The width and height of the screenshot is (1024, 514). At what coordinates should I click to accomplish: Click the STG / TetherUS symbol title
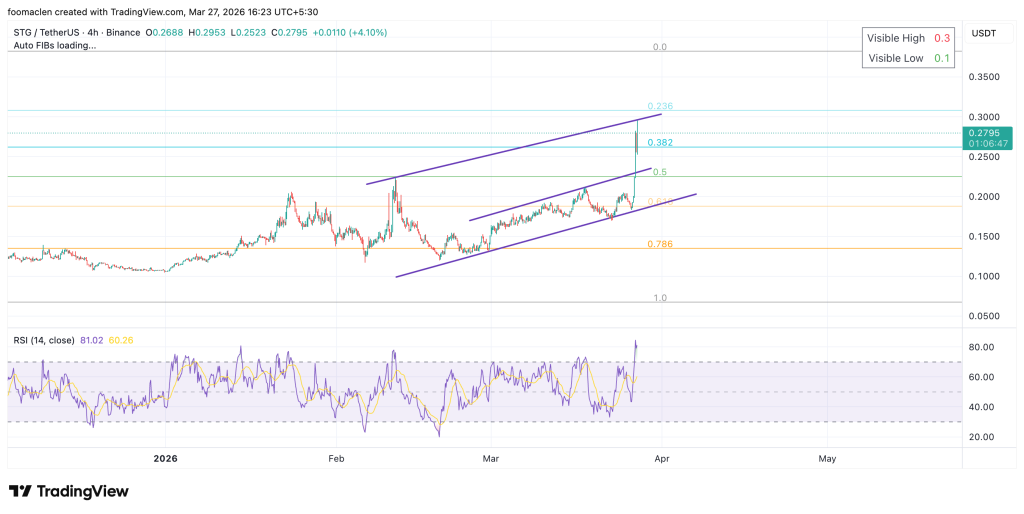48,32
